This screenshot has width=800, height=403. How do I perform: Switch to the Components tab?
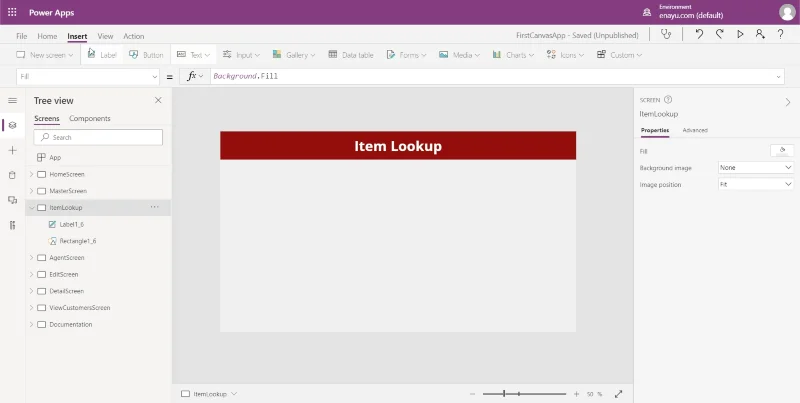[90, 118]
